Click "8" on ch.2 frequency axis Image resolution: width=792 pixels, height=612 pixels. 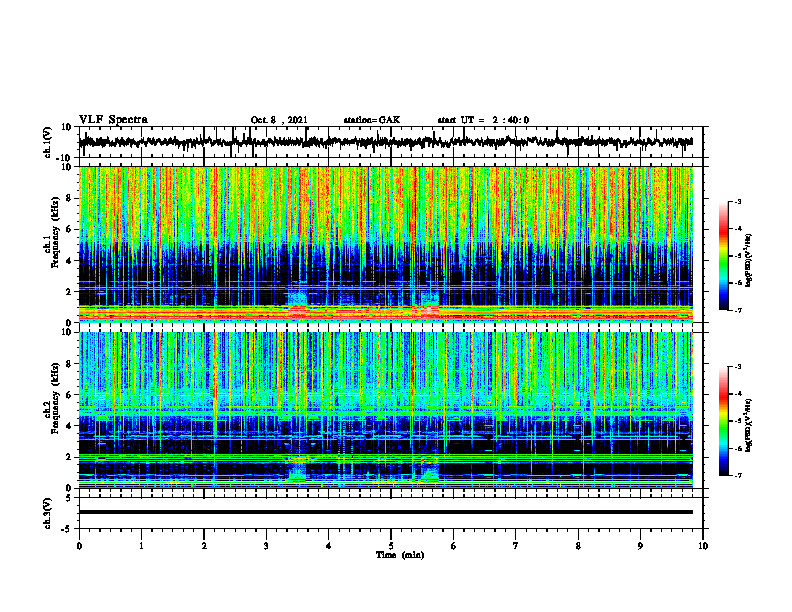pos(69,364)
